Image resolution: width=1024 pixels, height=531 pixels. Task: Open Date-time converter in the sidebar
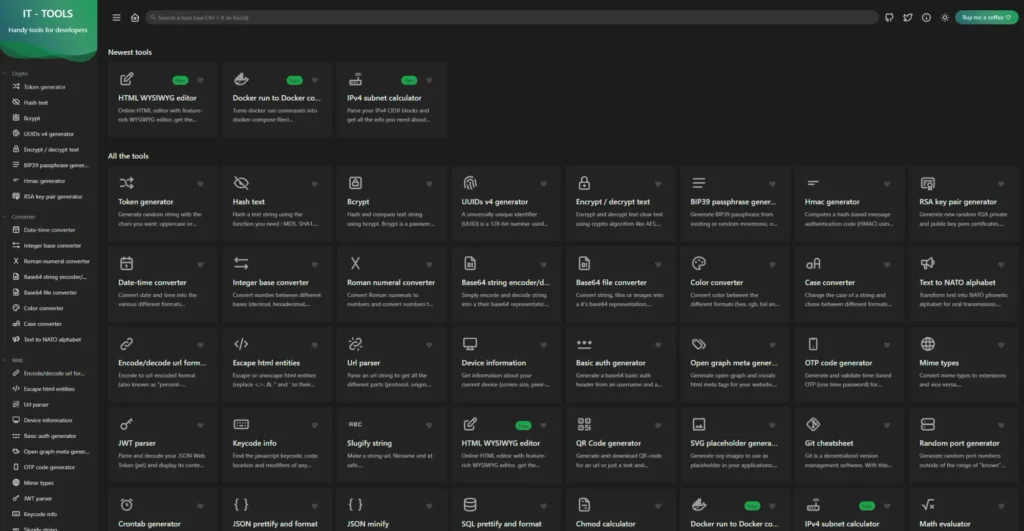pyautogui.click(x=47, y=230)
